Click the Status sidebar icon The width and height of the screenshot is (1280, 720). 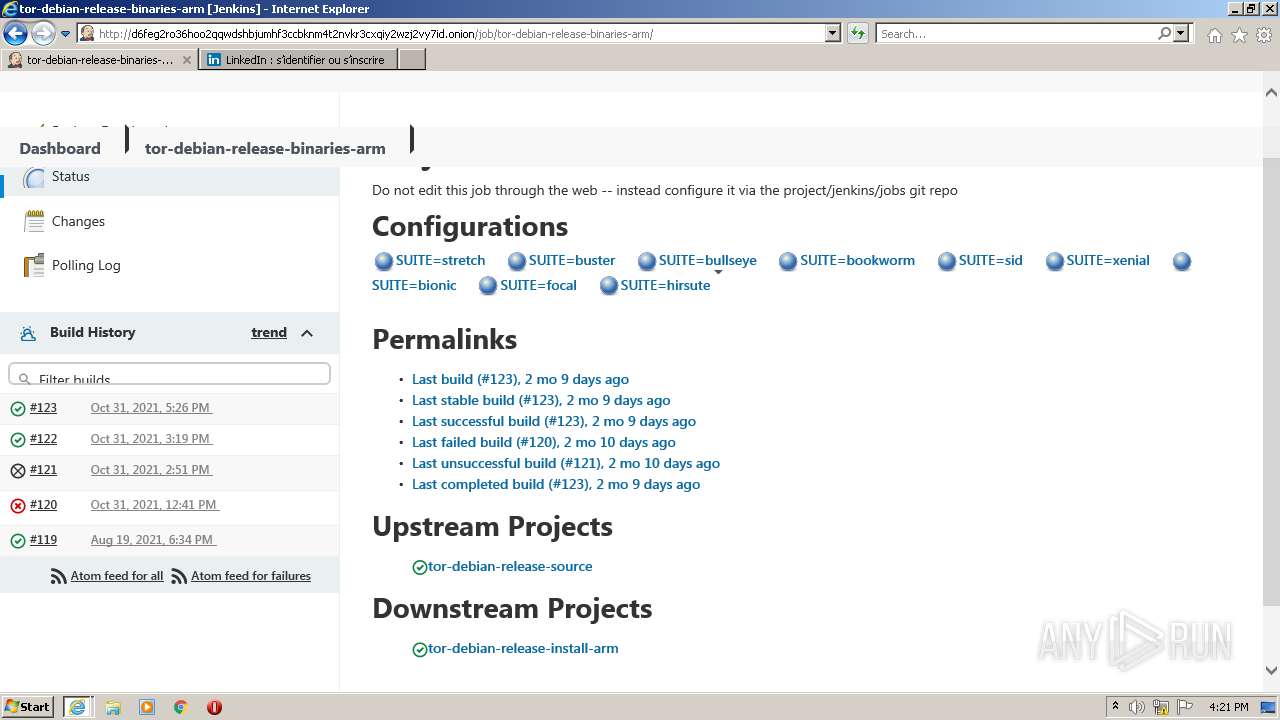(x=35, y=177)
